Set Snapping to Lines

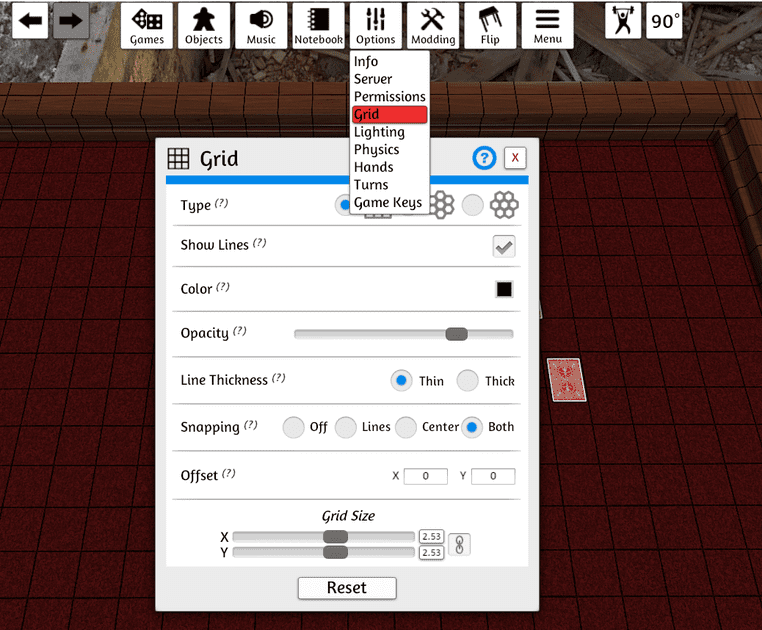click(346, 427)
